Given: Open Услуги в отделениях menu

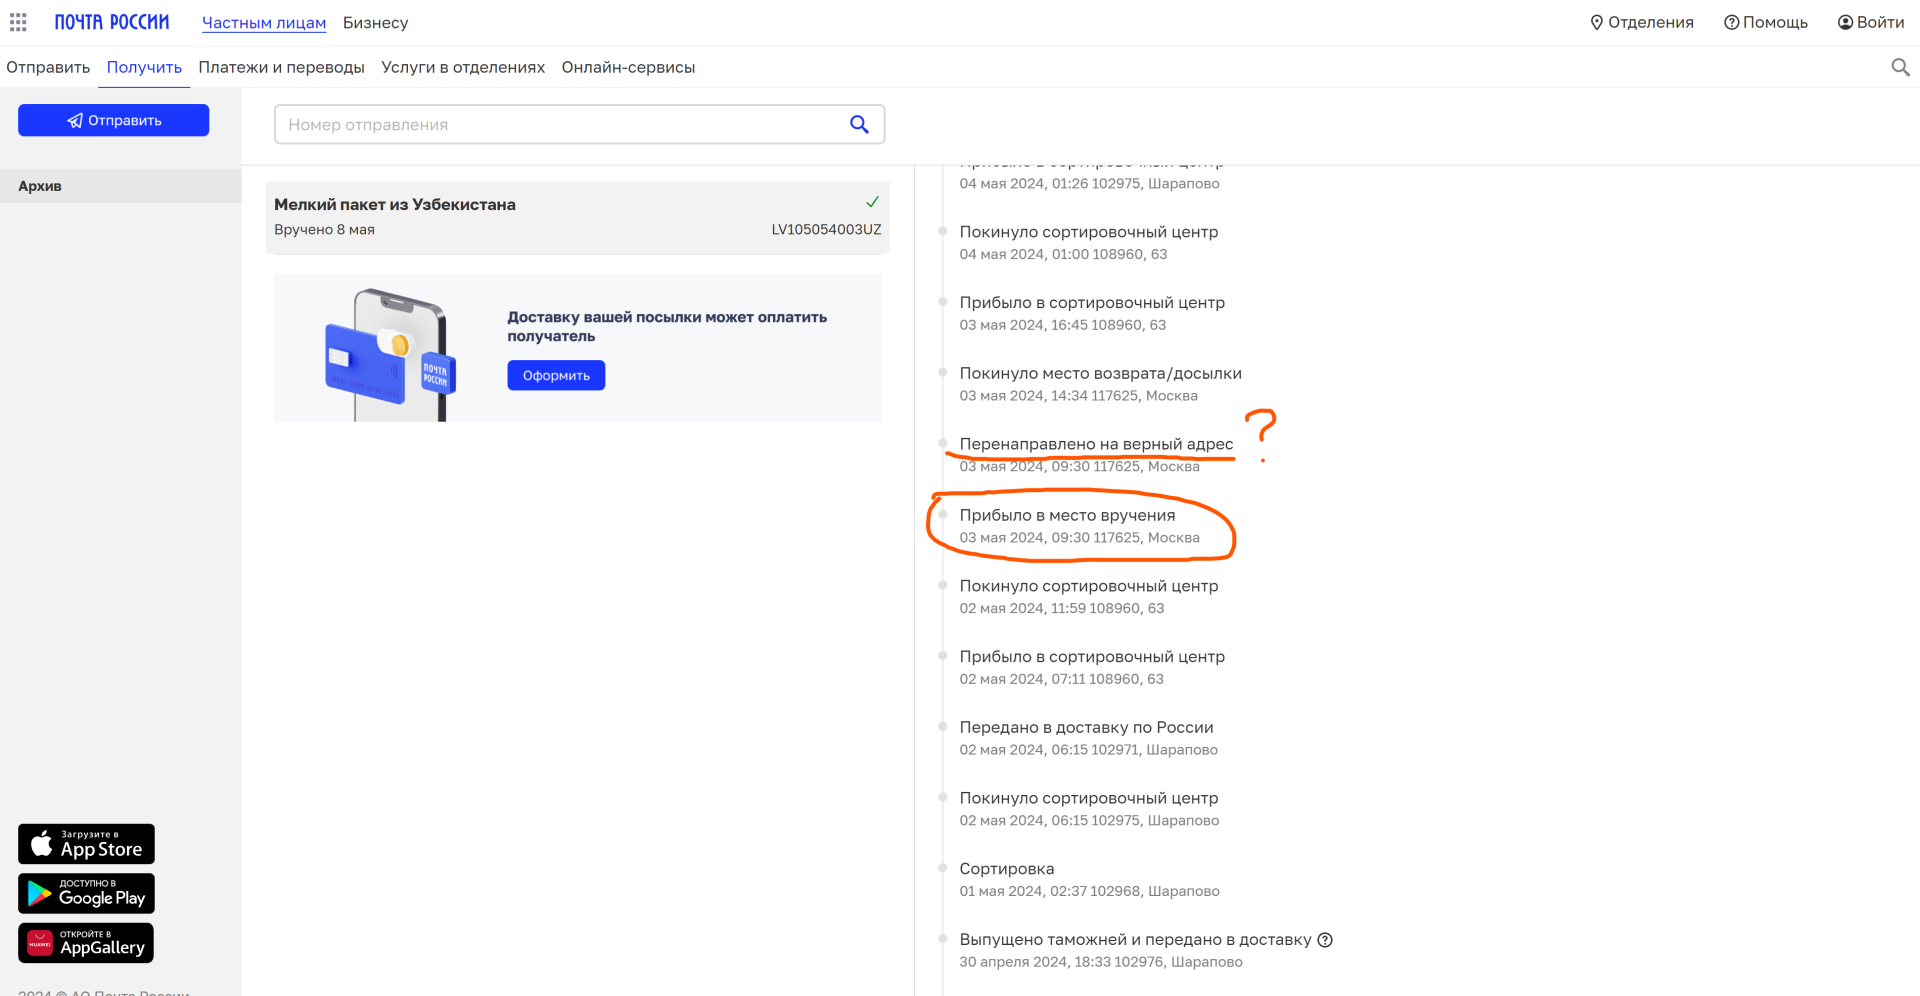Looking at the screenshot, I should tap(463, 67).
